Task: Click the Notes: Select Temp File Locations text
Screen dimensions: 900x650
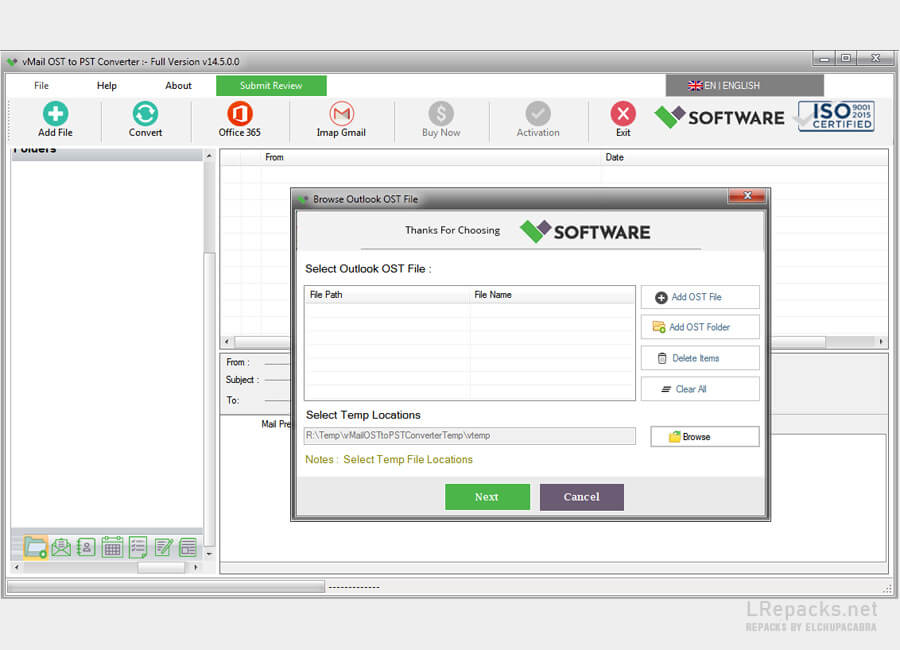Action: point(389,459)
